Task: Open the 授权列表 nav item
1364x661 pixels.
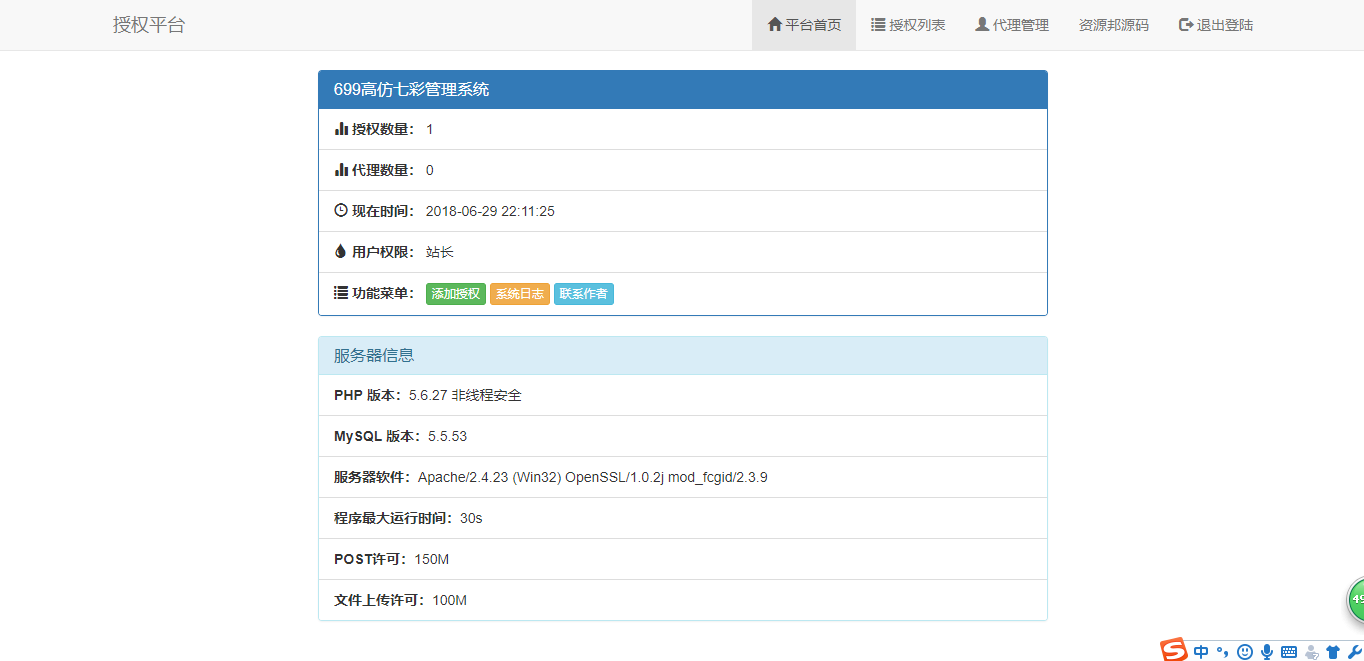Action: [908, 25]
